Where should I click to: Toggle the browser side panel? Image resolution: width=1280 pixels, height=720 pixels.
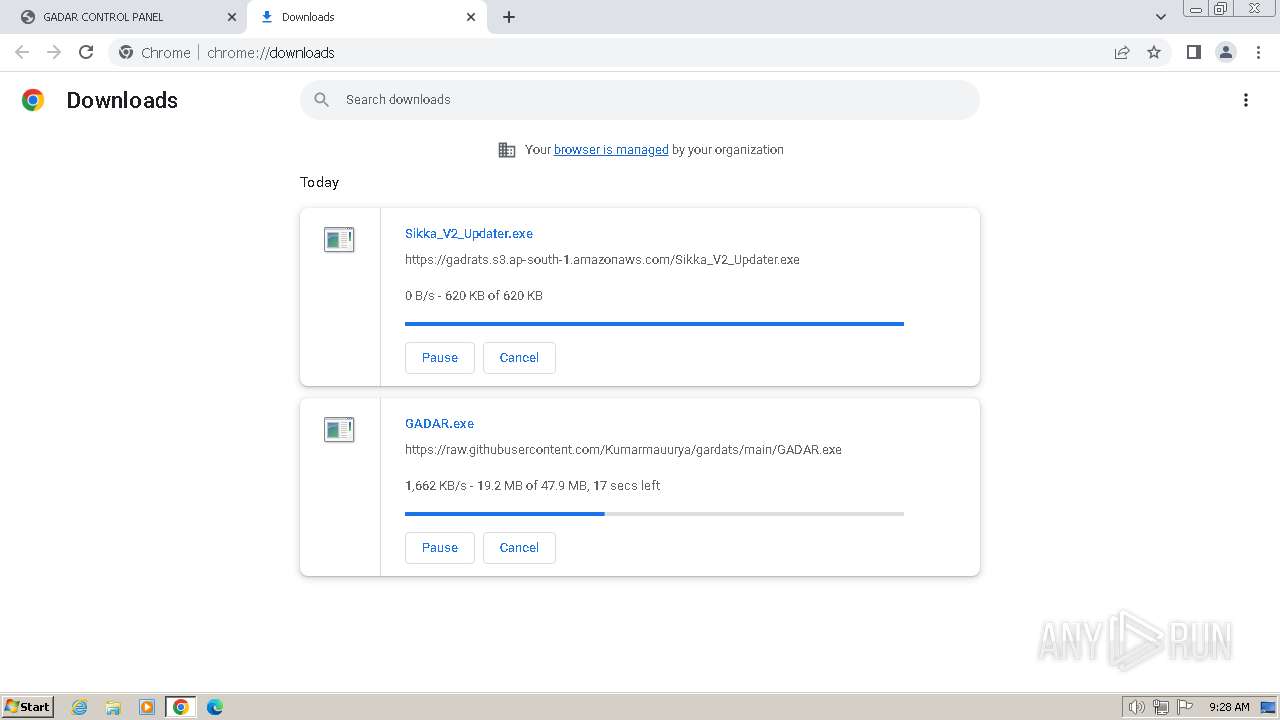[1193, 52]
